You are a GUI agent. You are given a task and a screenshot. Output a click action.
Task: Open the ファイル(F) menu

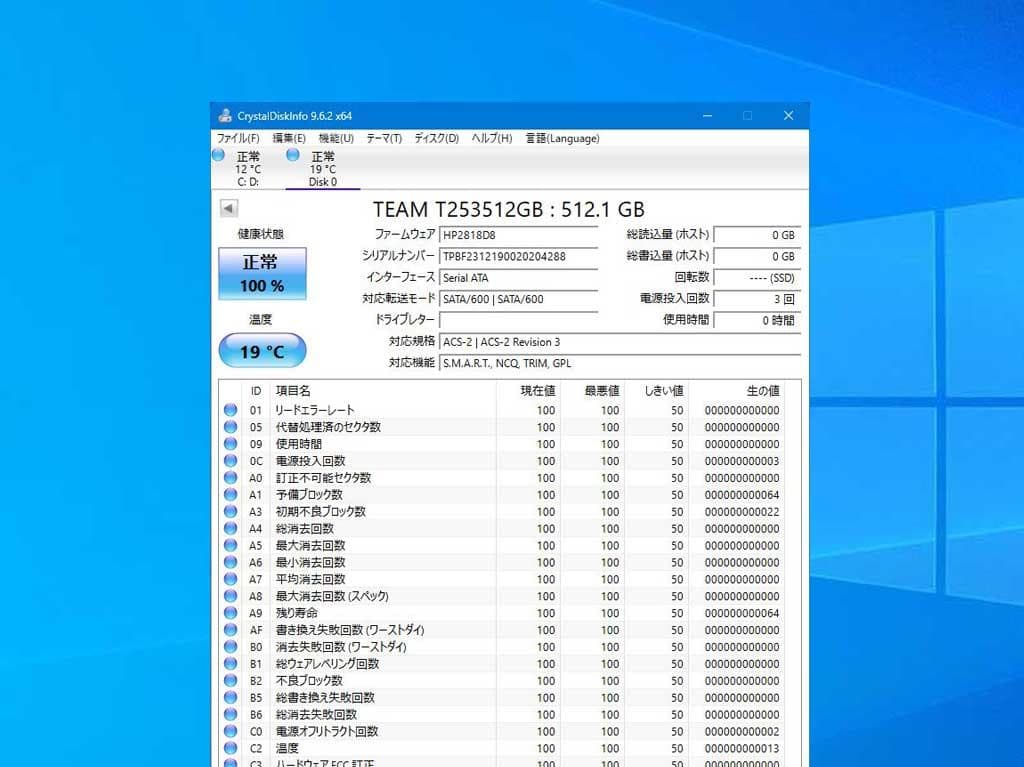pos(237,138)
